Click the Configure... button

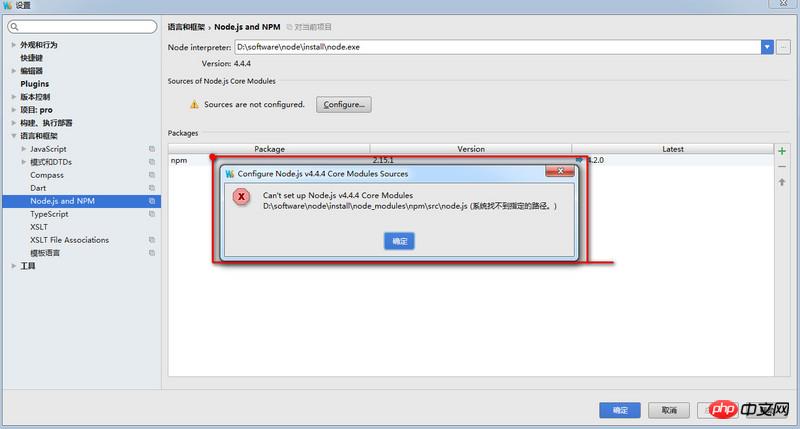tap(344, 105)
